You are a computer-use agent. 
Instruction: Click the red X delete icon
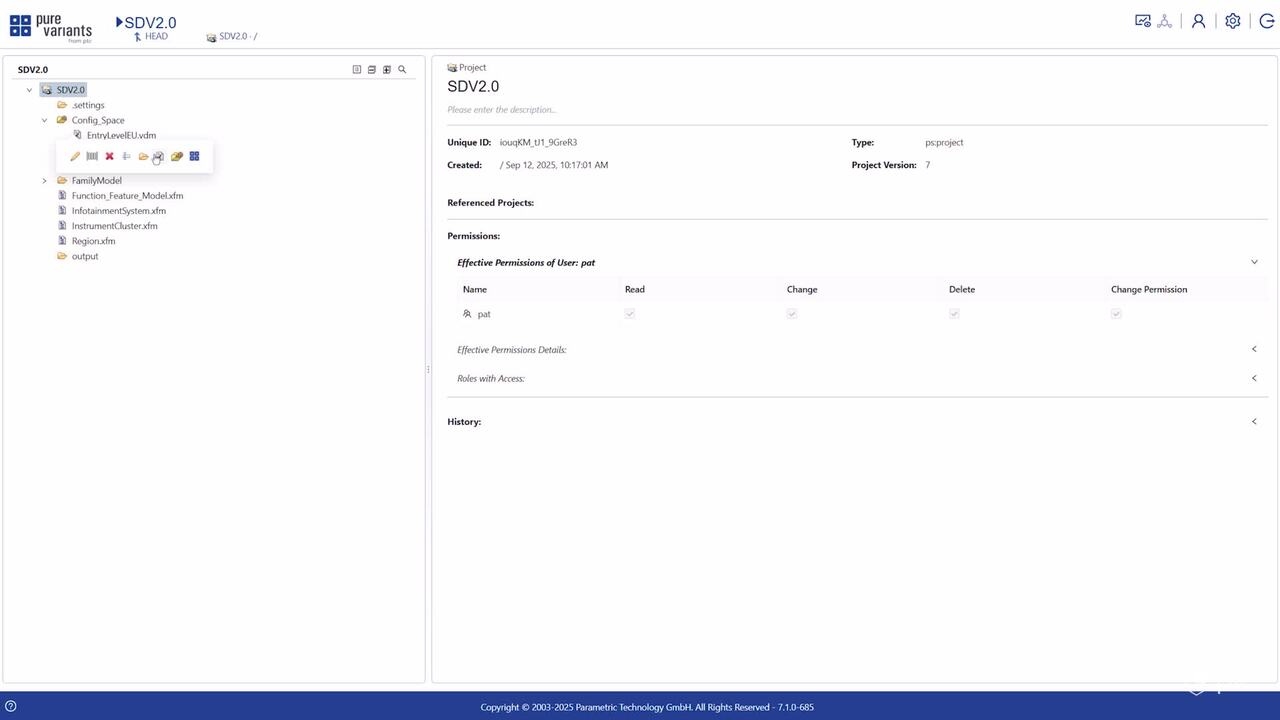pyautogui.click(x=110, y=156)
